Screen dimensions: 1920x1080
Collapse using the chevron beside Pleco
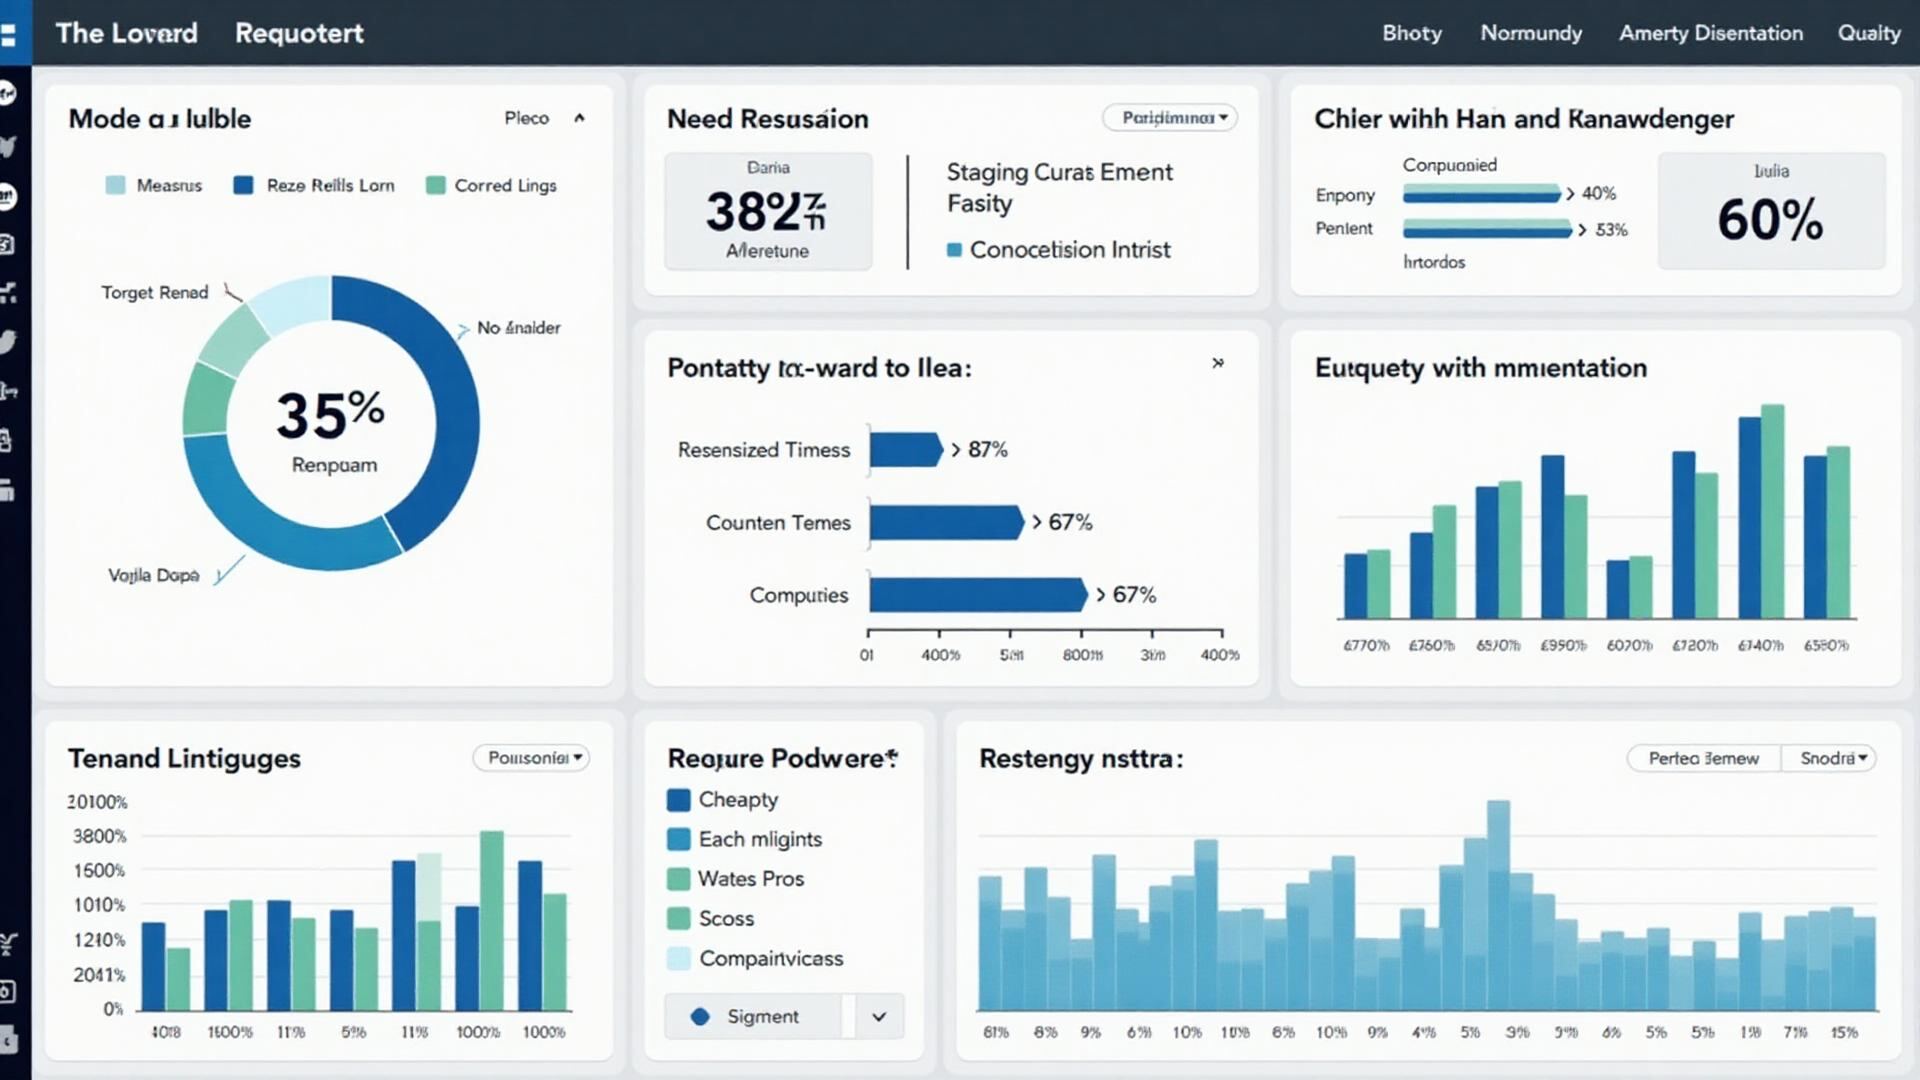pos(579,118)
